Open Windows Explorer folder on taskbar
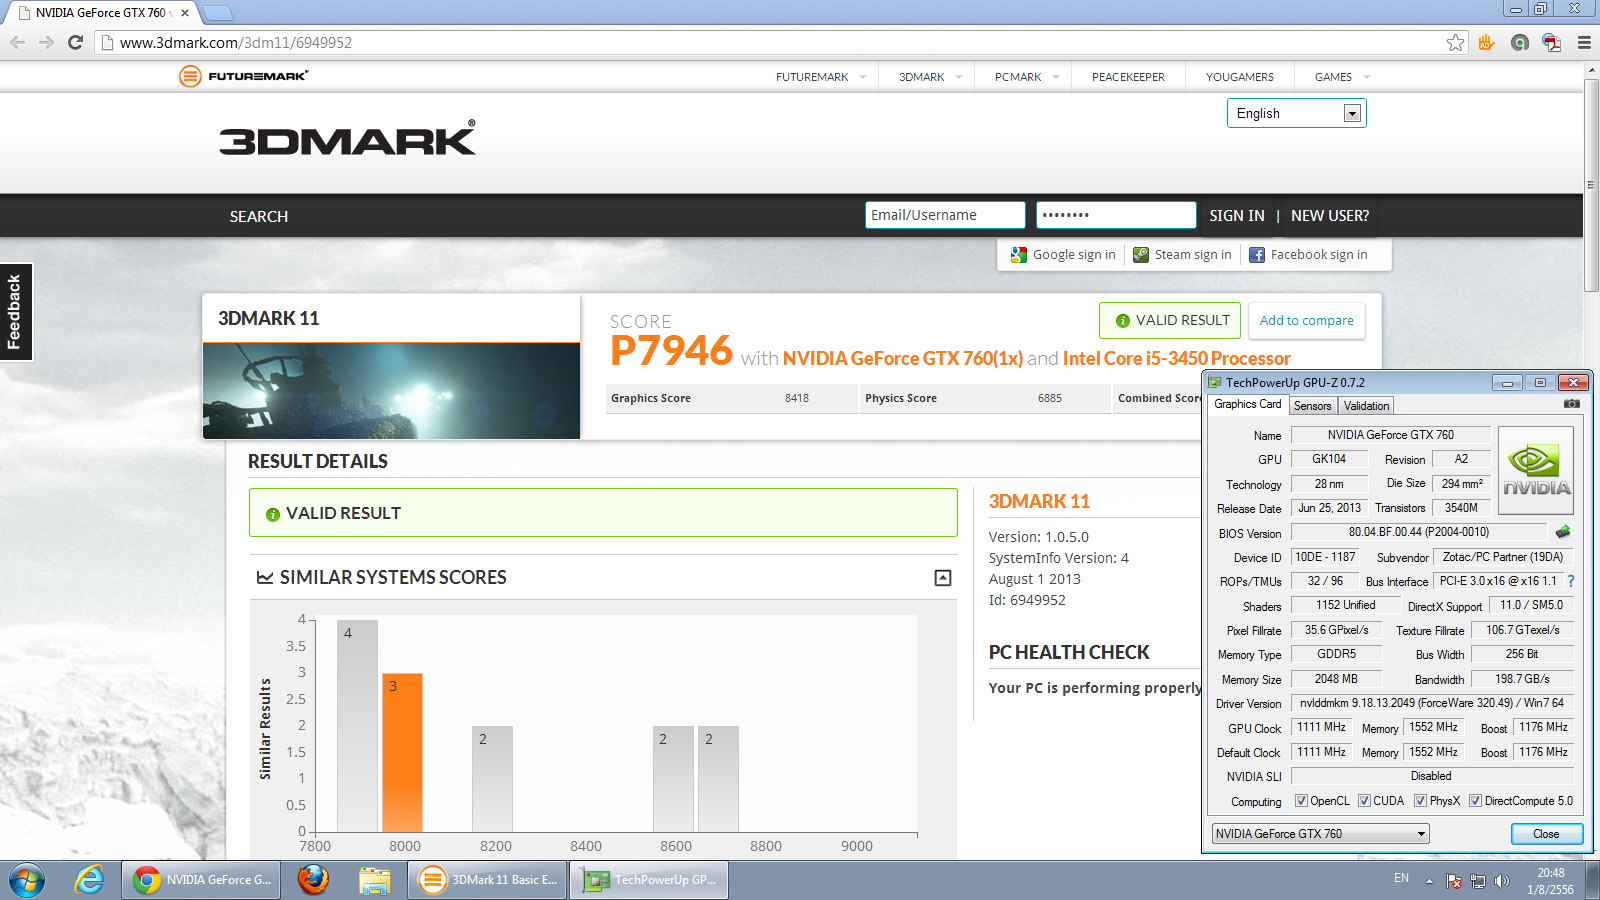This screenshot has height=900, width=1600. [x=375, y=880]
